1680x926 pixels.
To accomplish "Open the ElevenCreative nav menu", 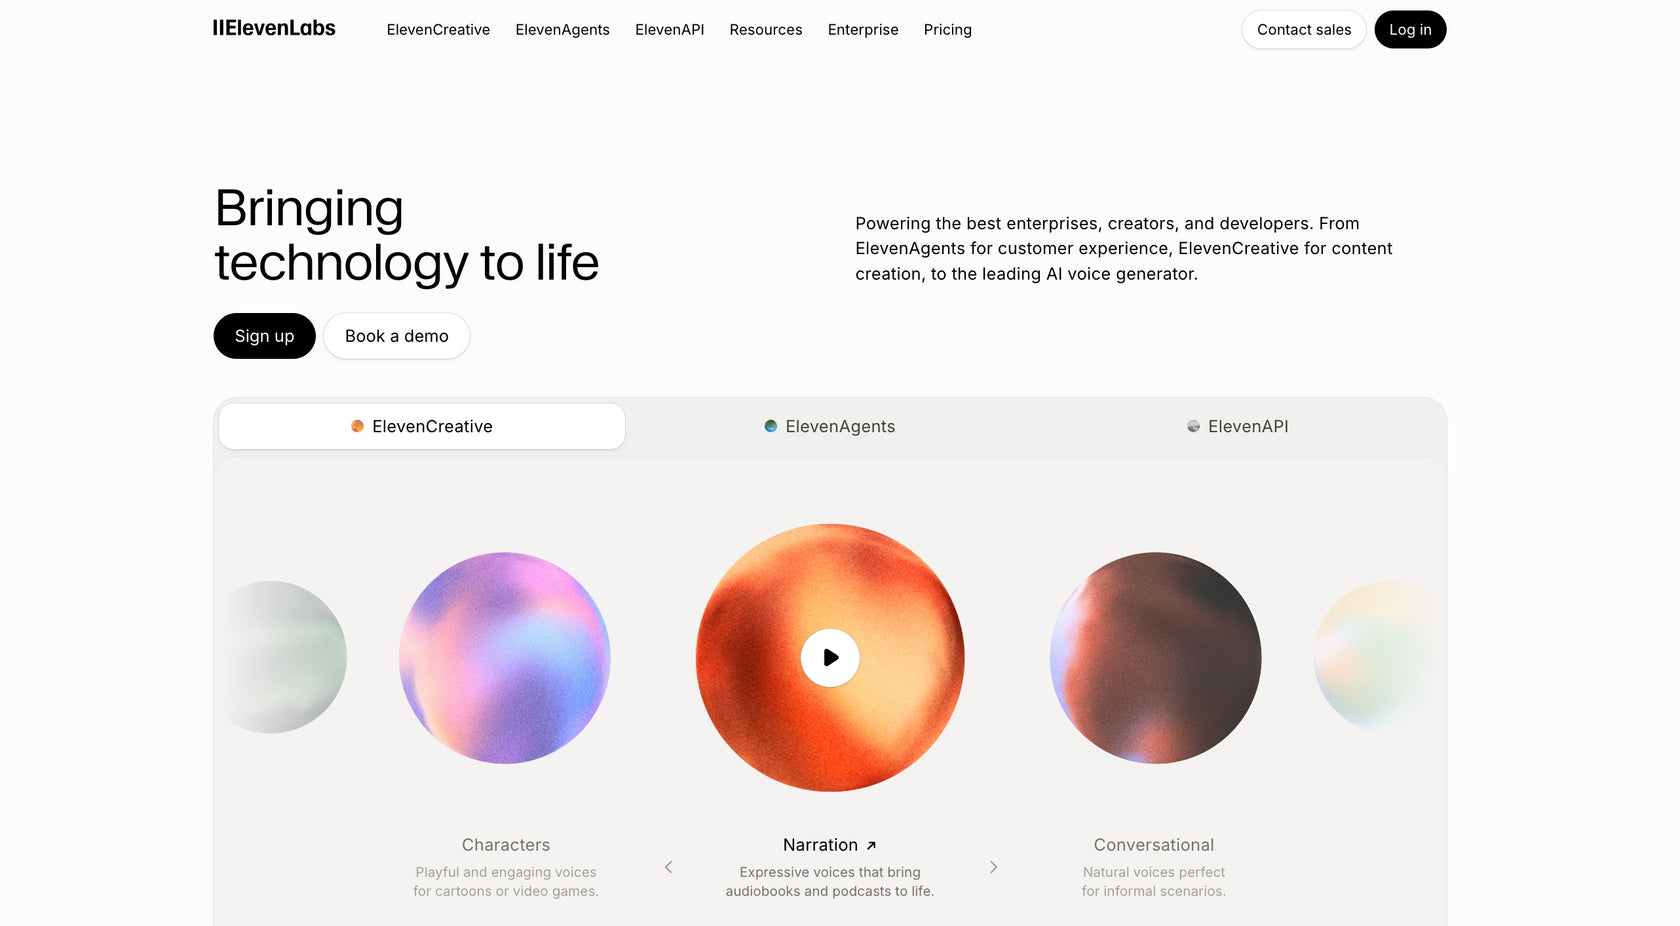I will pyautogui.click(x=438, y=30).
